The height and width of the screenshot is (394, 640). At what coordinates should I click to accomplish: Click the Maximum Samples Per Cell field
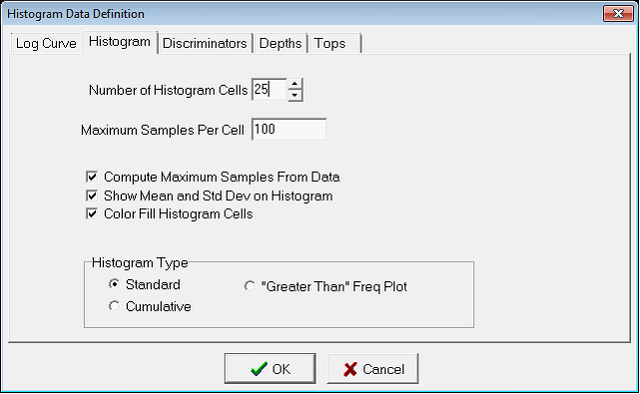point(289,129)
